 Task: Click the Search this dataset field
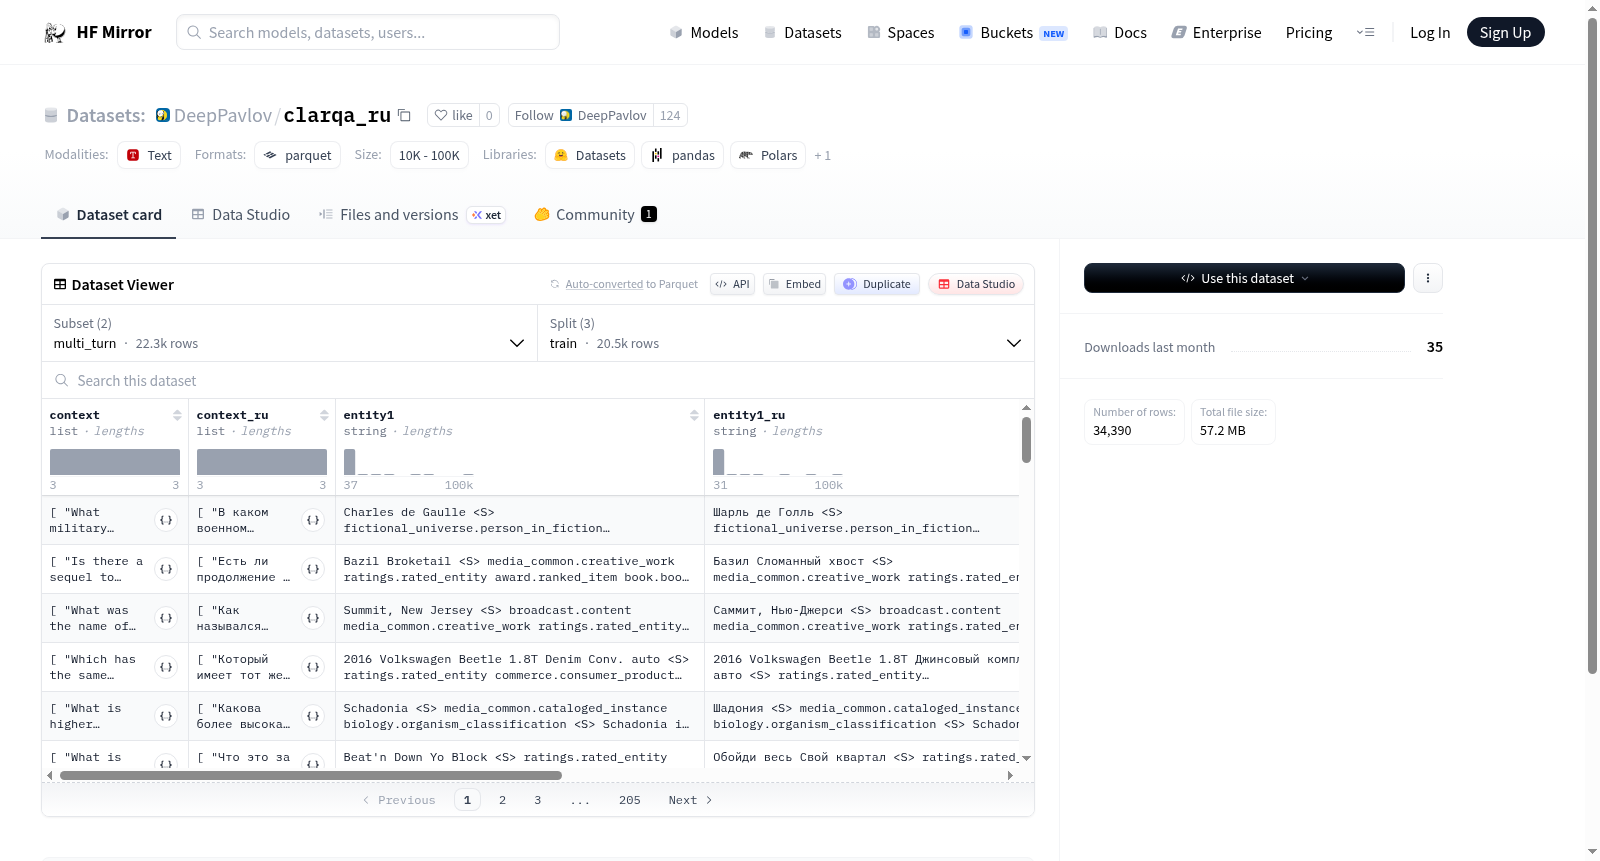(538, 381)
